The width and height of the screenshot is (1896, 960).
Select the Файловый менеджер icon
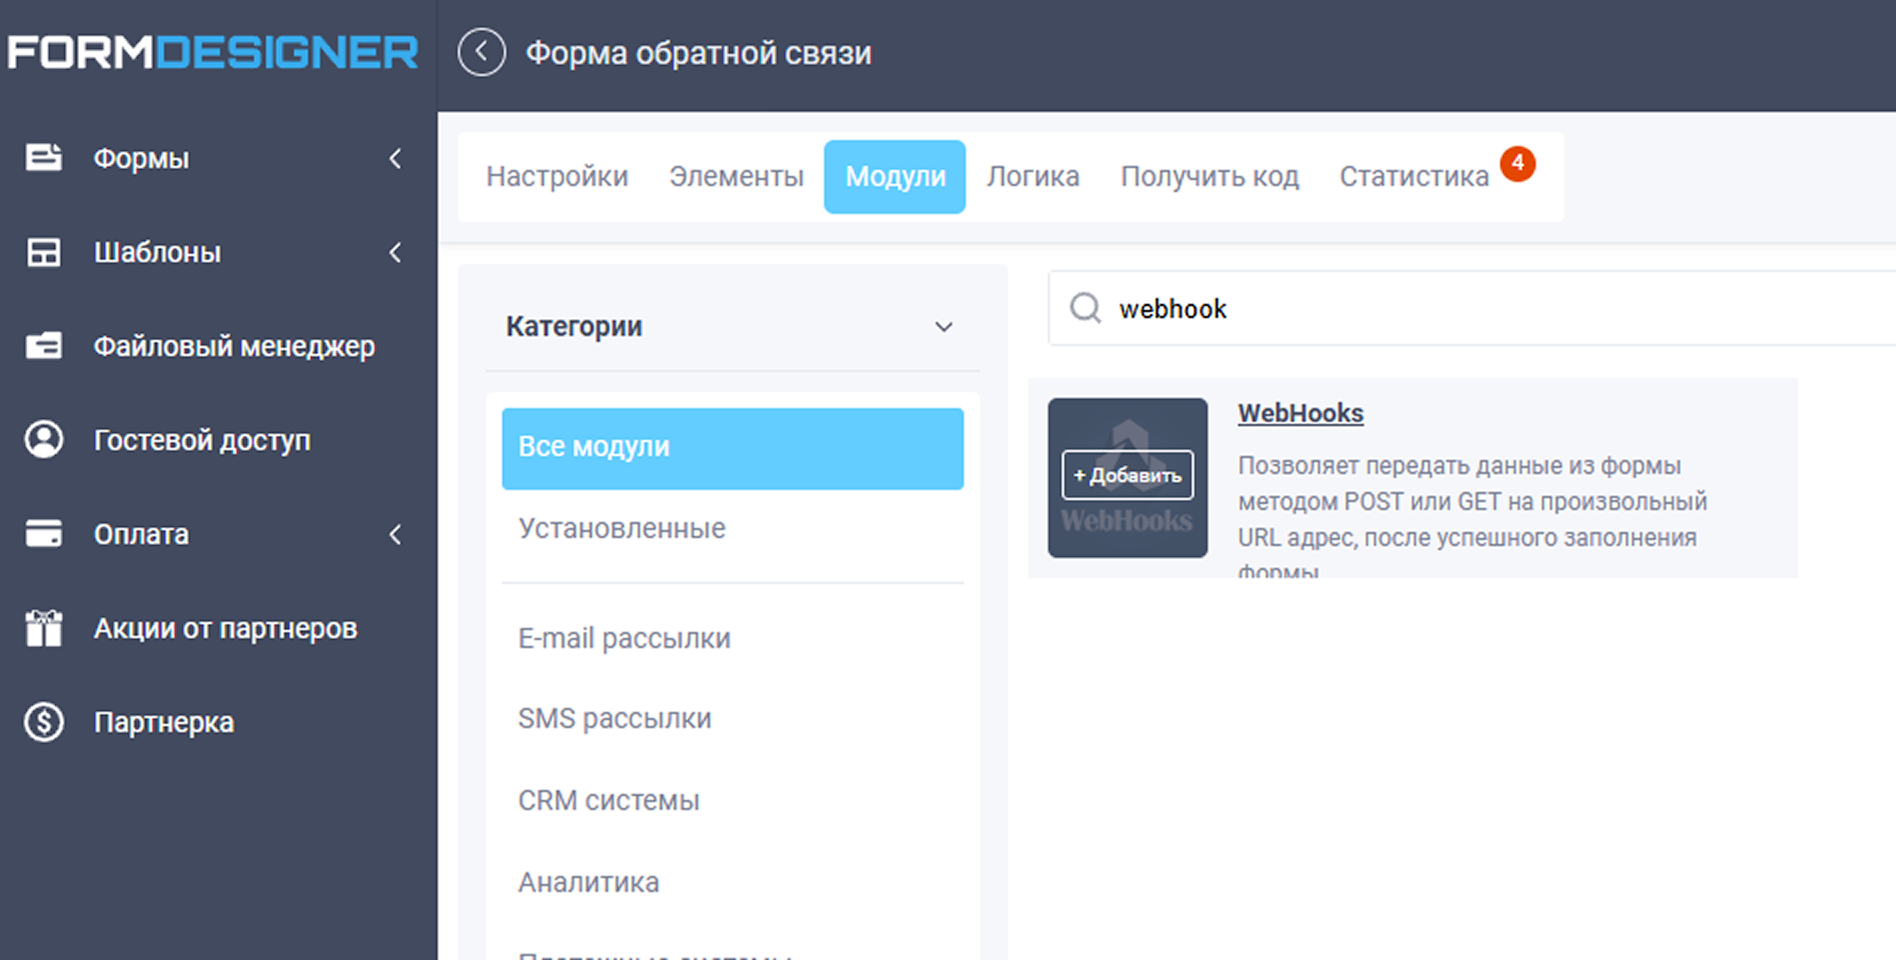pyautogui.click(x=42, y=345)
